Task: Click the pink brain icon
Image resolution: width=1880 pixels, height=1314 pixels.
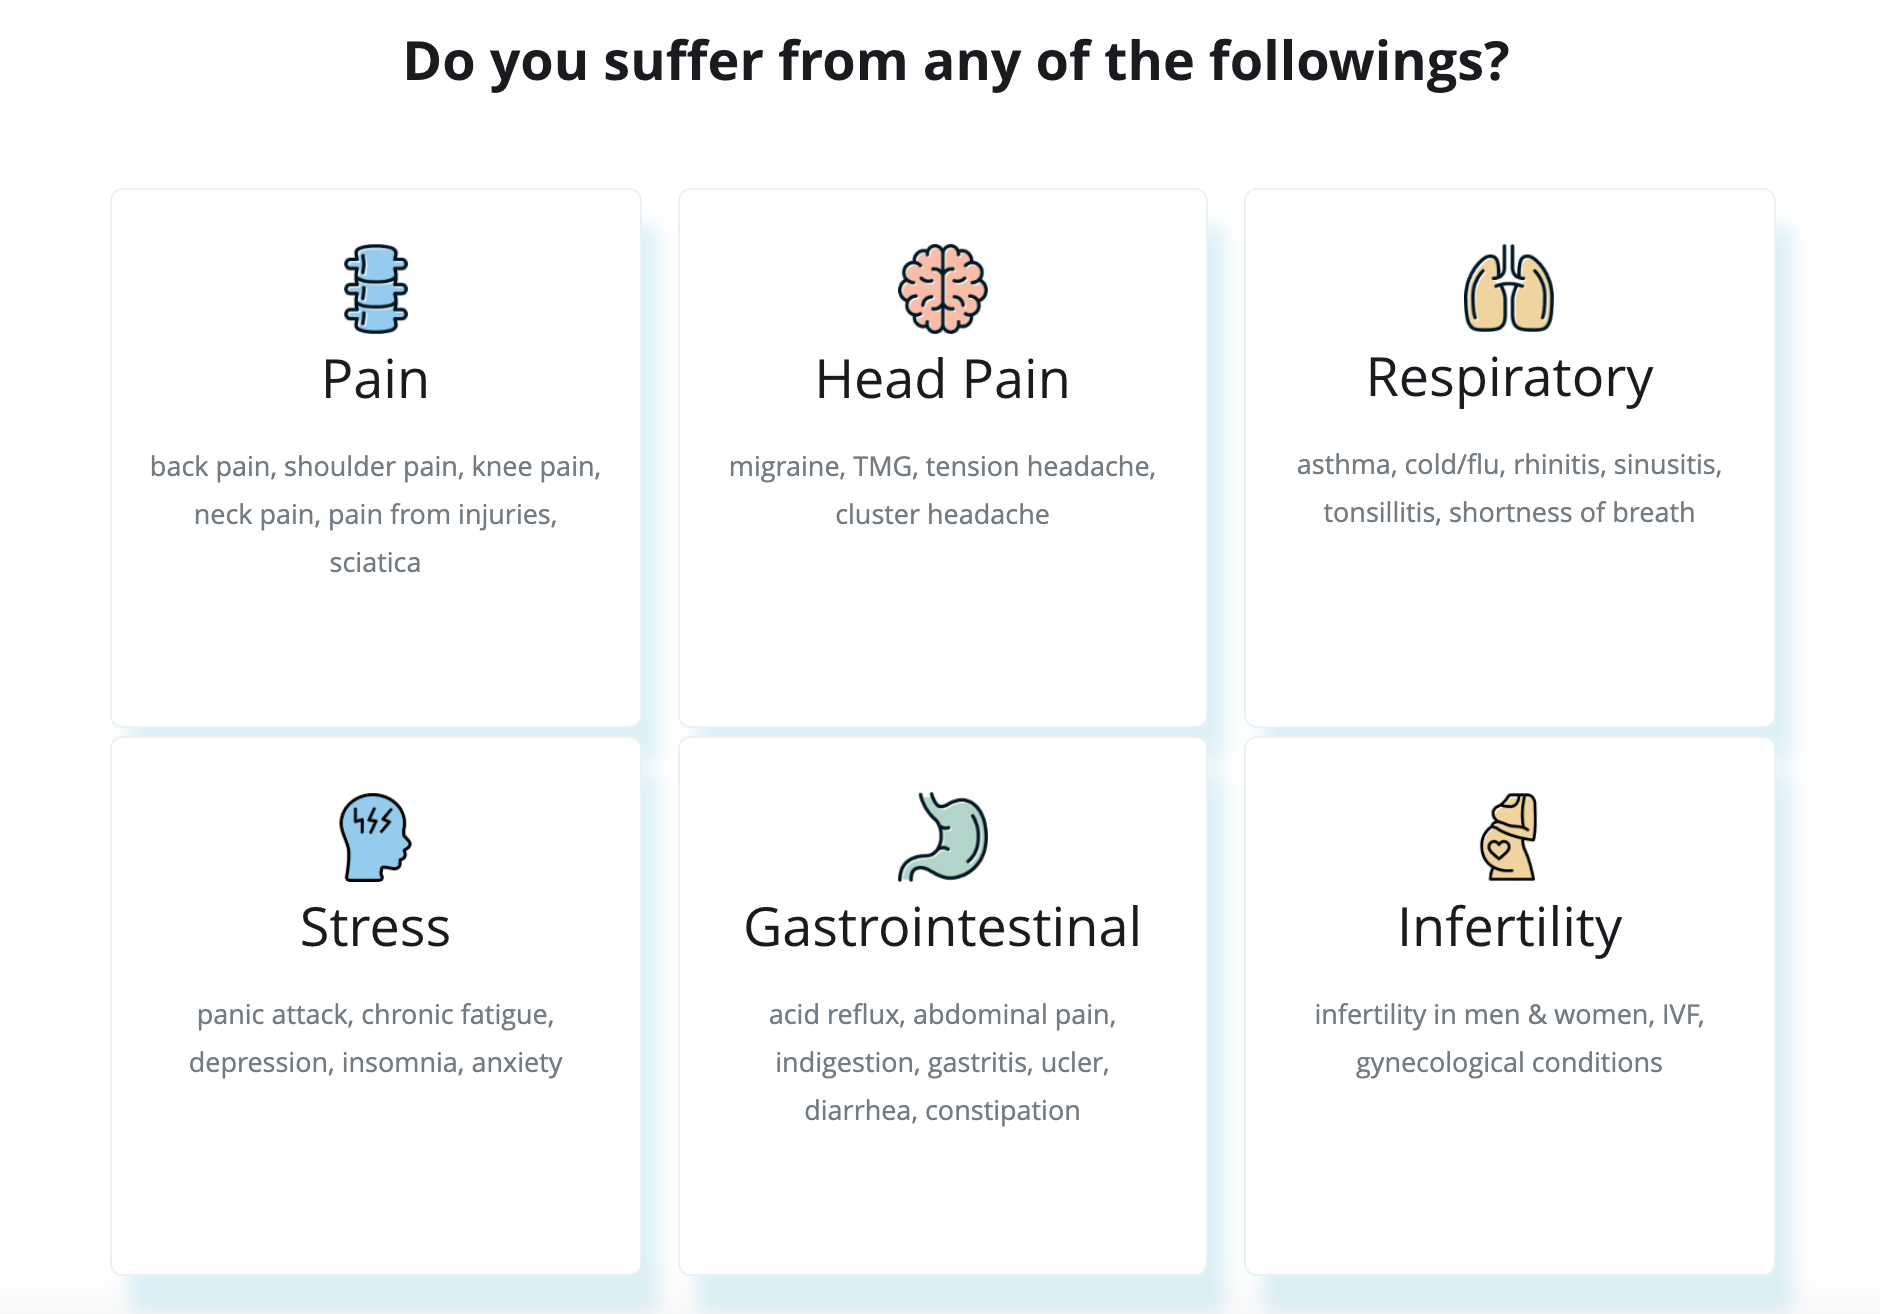Action: pyautogui.click(x=942, y=289)
